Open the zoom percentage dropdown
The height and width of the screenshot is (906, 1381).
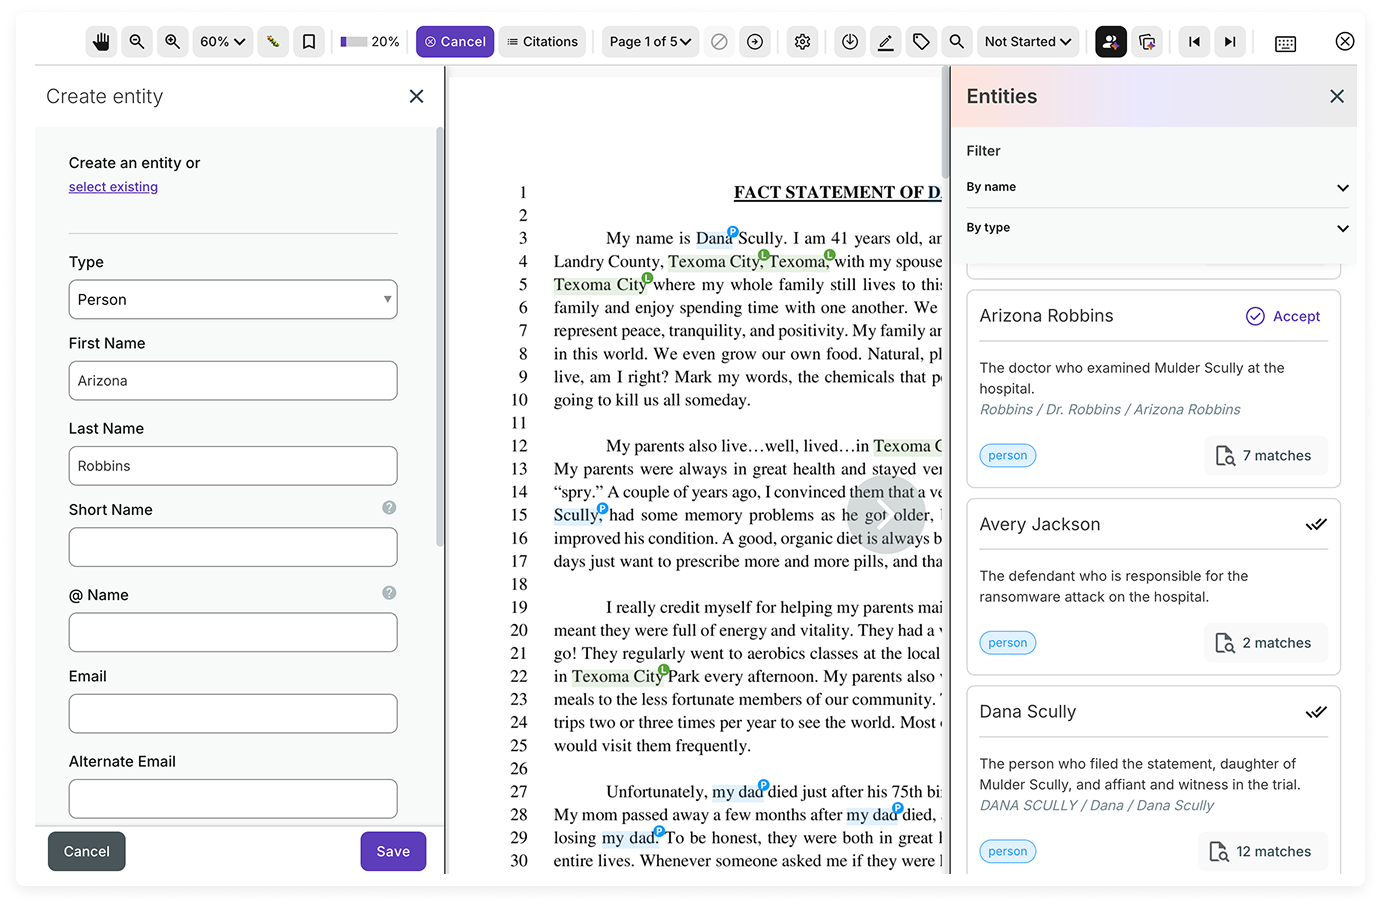click(222, 41)
